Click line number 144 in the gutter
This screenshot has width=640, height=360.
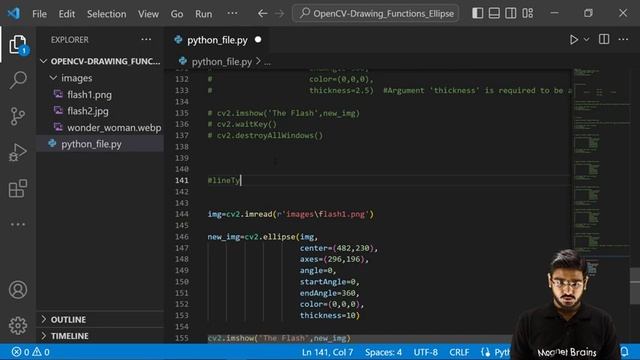point(182,214)
